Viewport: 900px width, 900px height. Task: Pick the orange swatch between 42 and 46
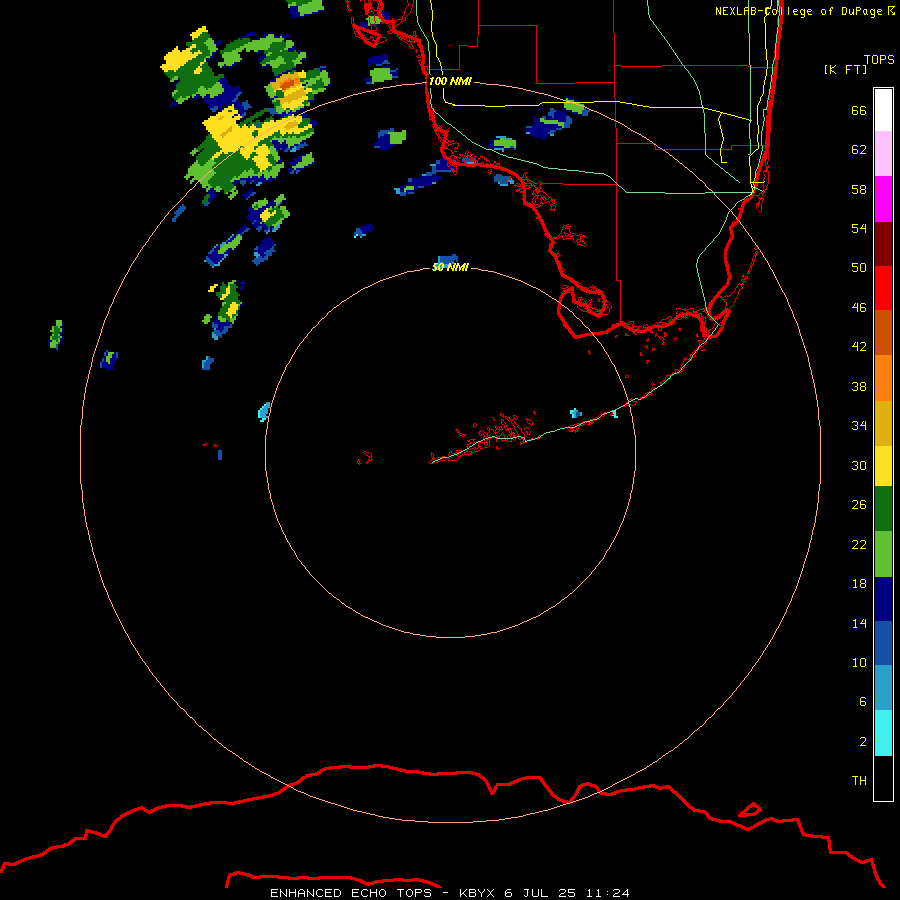click(x=883, y=378)
